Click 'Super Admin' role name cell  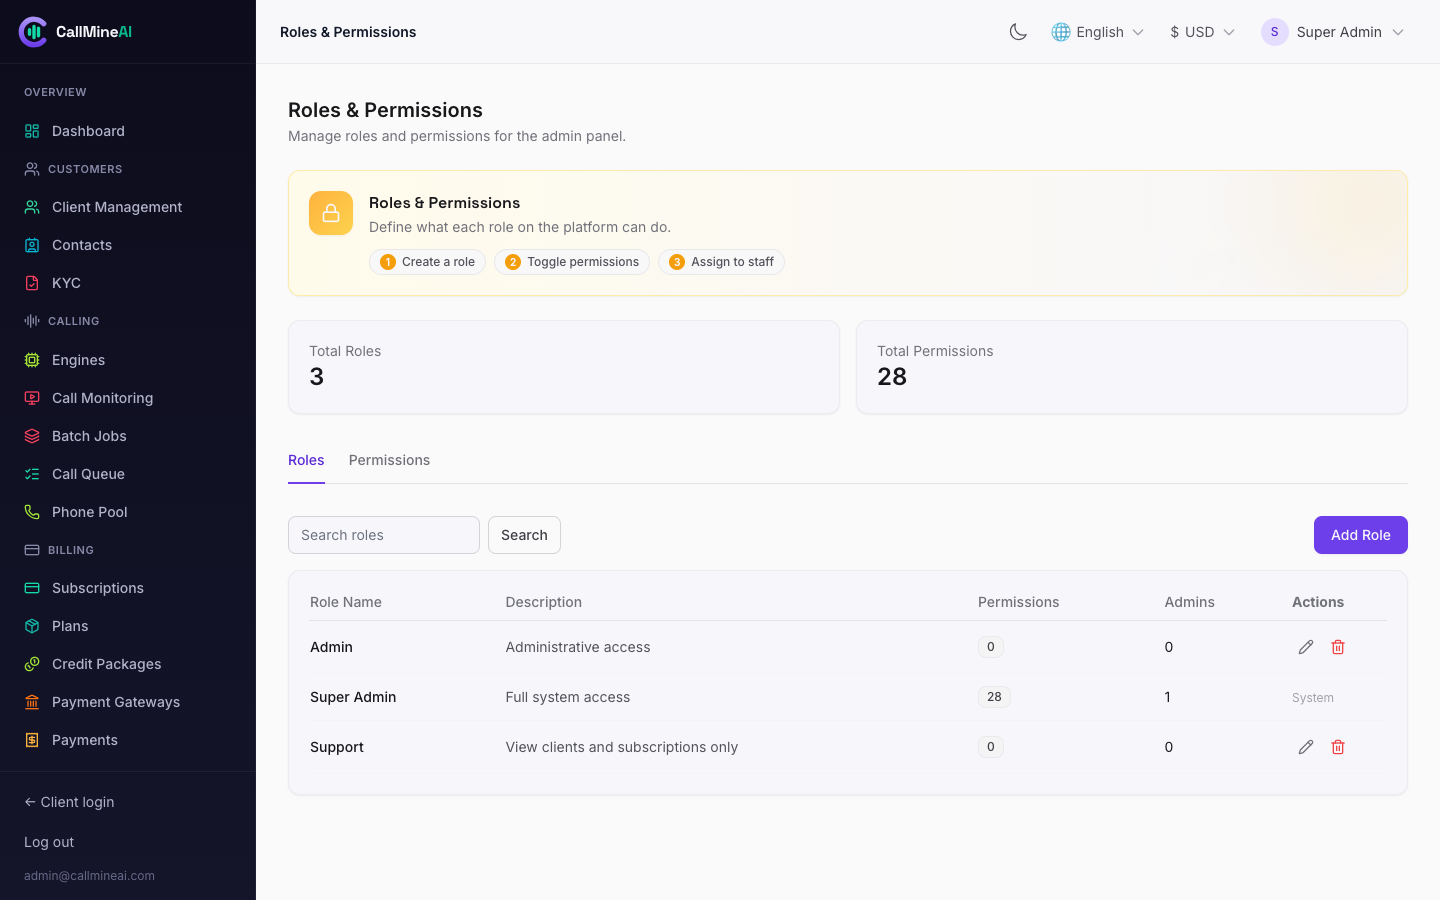(x=353, y=697)
